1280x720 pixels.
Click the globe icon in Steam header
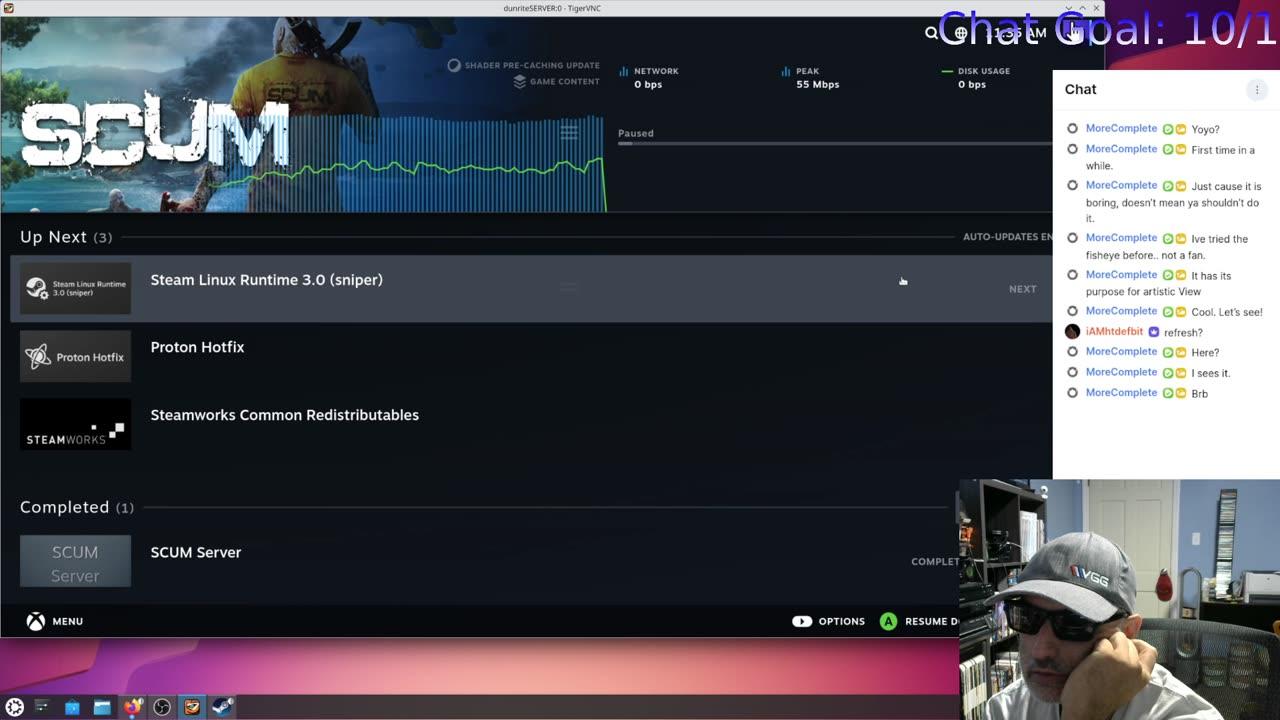[961, 33]
